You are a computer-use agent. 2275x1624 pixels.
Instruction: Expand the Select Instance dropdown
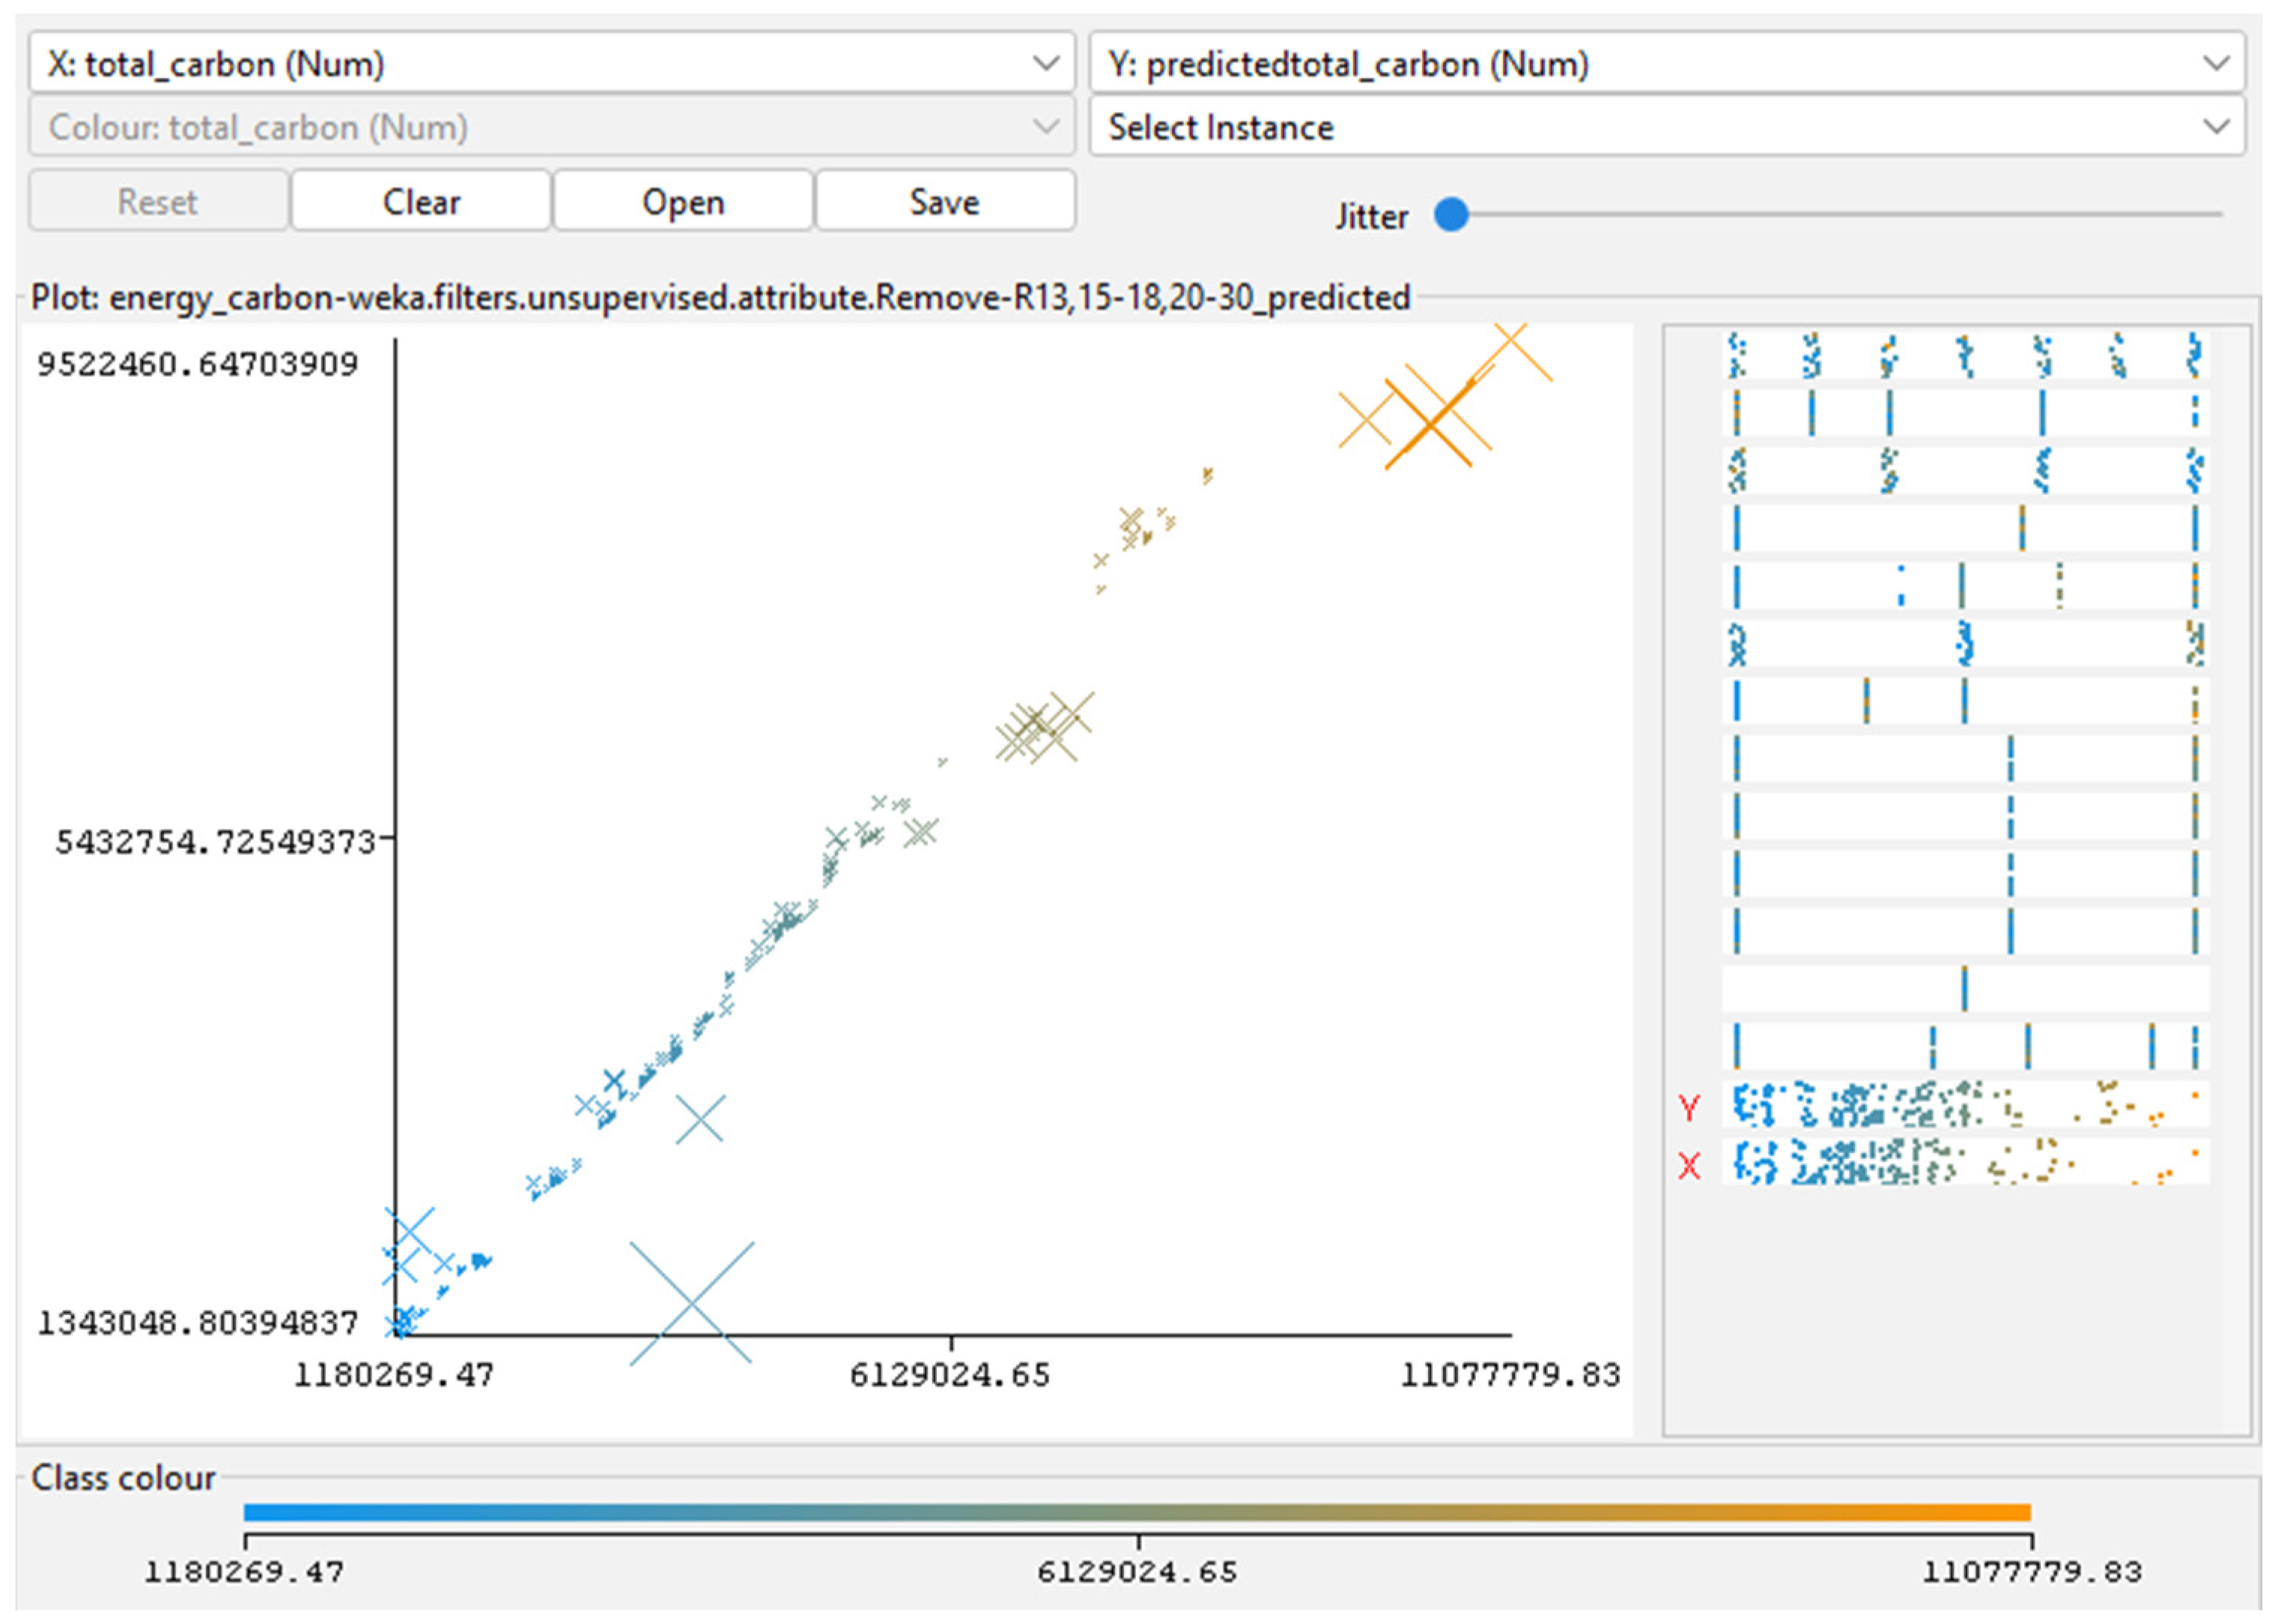pyautogui.click(x=1666, y=127)
